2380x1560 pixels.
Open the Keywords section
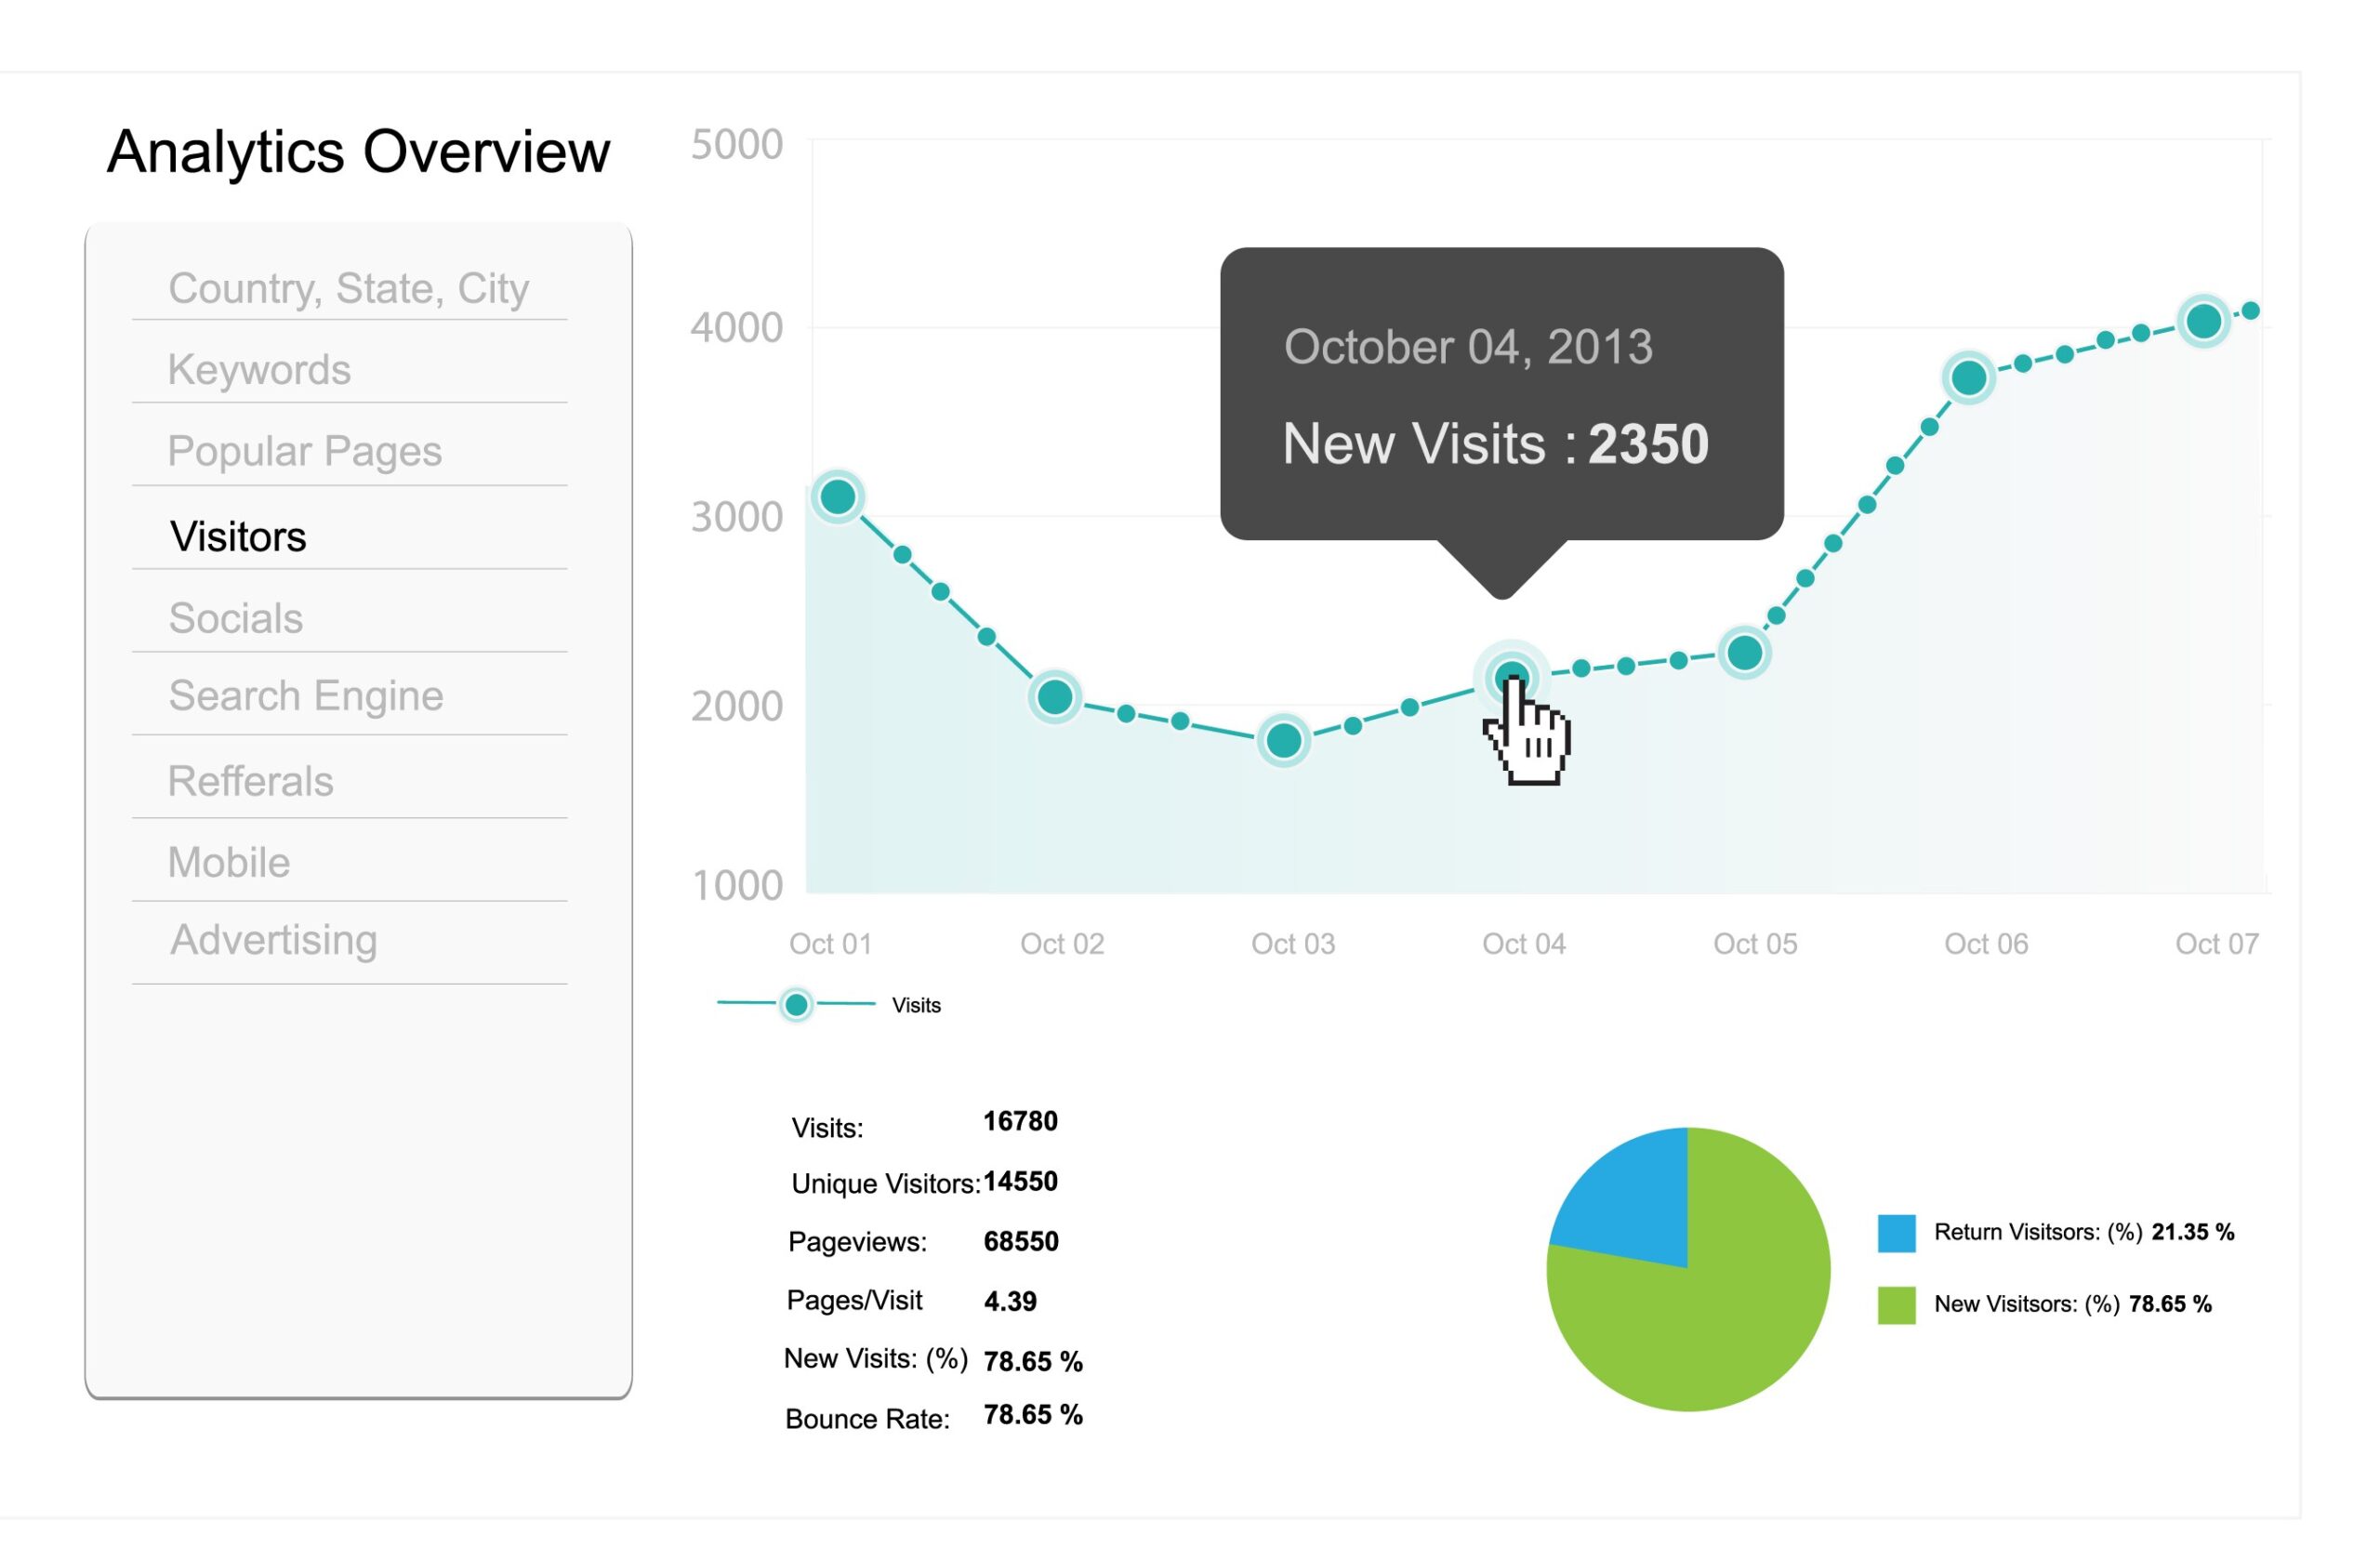coord(260,369)
